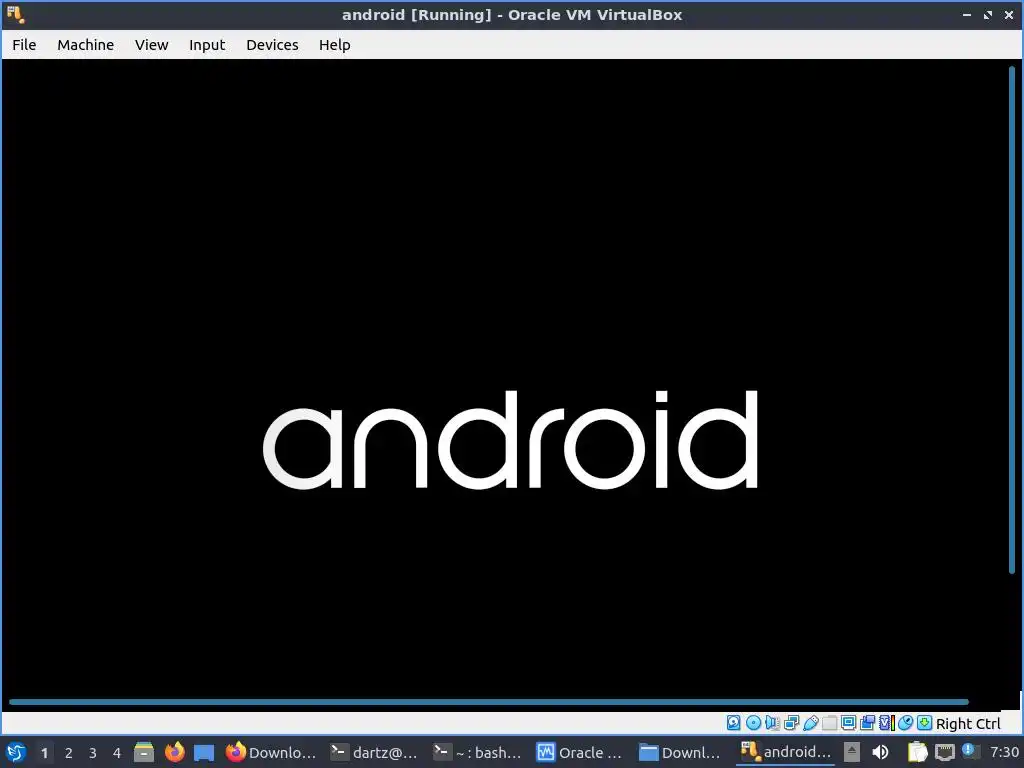Open the Input menu
Image resolution: width=1024 pixels, height=768 pixels.
coord(207,45)
